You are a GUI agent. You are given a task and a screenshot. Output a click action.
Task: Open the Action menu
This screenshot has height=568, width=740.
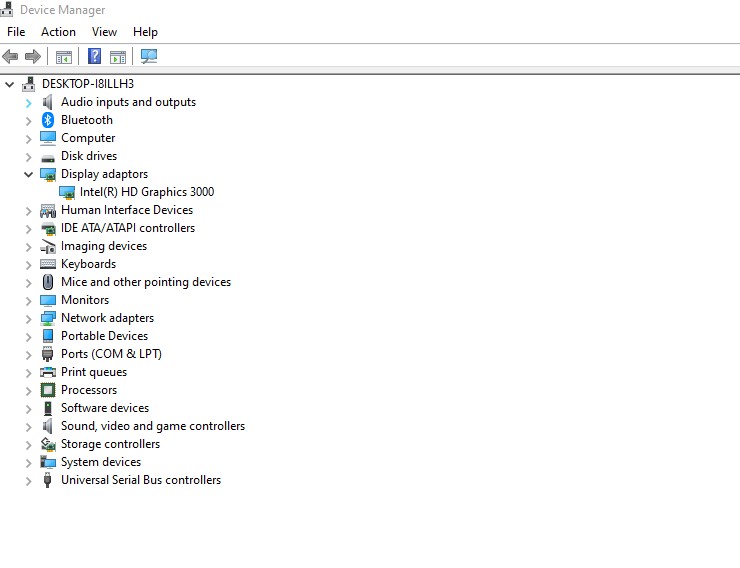point(58,32)
